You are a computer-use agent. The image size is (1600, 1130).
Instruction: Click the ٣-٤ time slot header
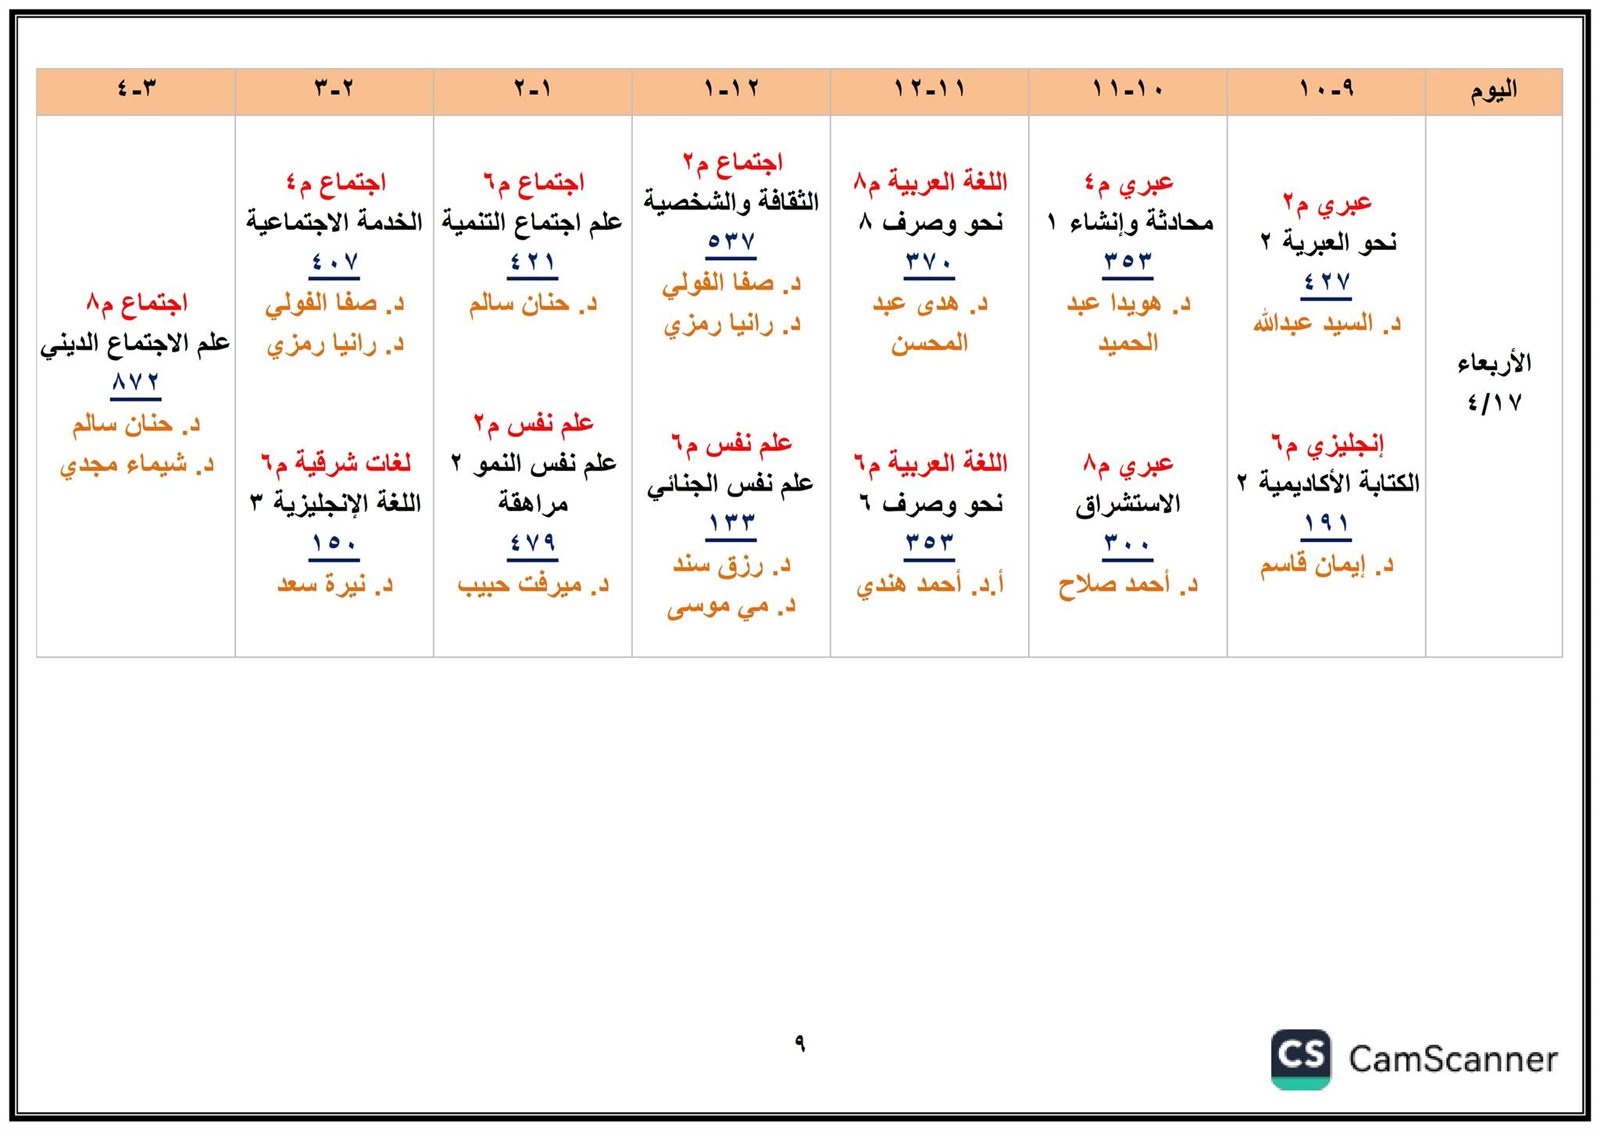pos(136,91)
